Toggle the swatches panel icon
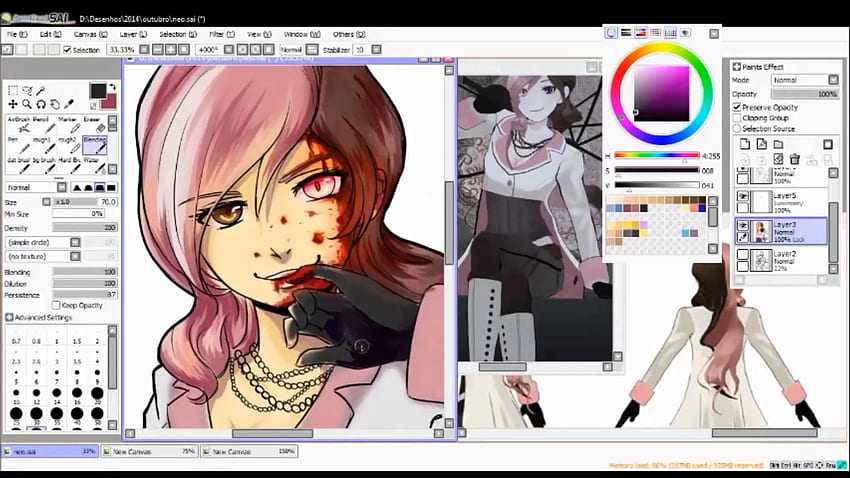The height and width of the screenshot is (478, 850). click(671, 33)
